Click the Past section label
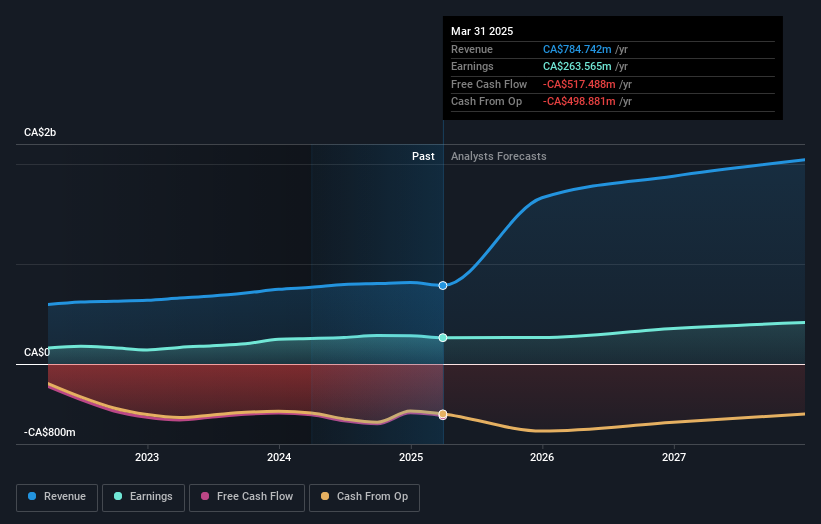 coord(423,156)
